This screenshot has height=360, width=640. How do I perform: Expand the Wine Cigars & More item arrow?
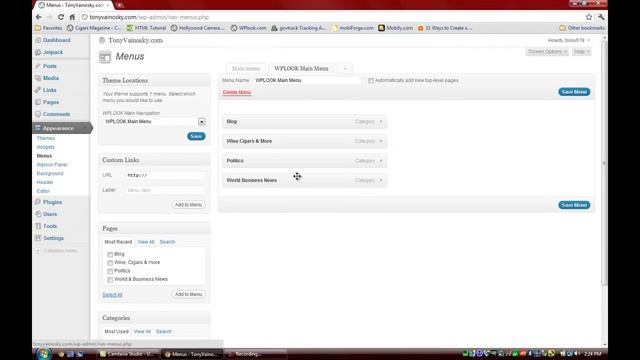tap(381, 141)
